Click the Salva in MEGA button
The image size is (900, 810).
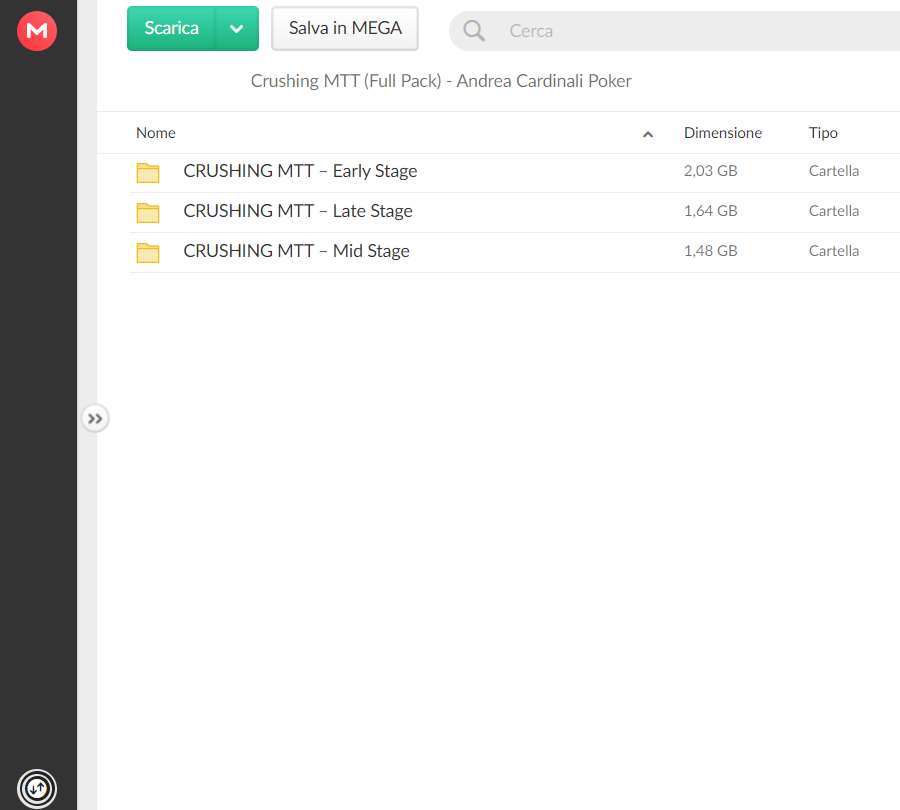tap(345, 29)
